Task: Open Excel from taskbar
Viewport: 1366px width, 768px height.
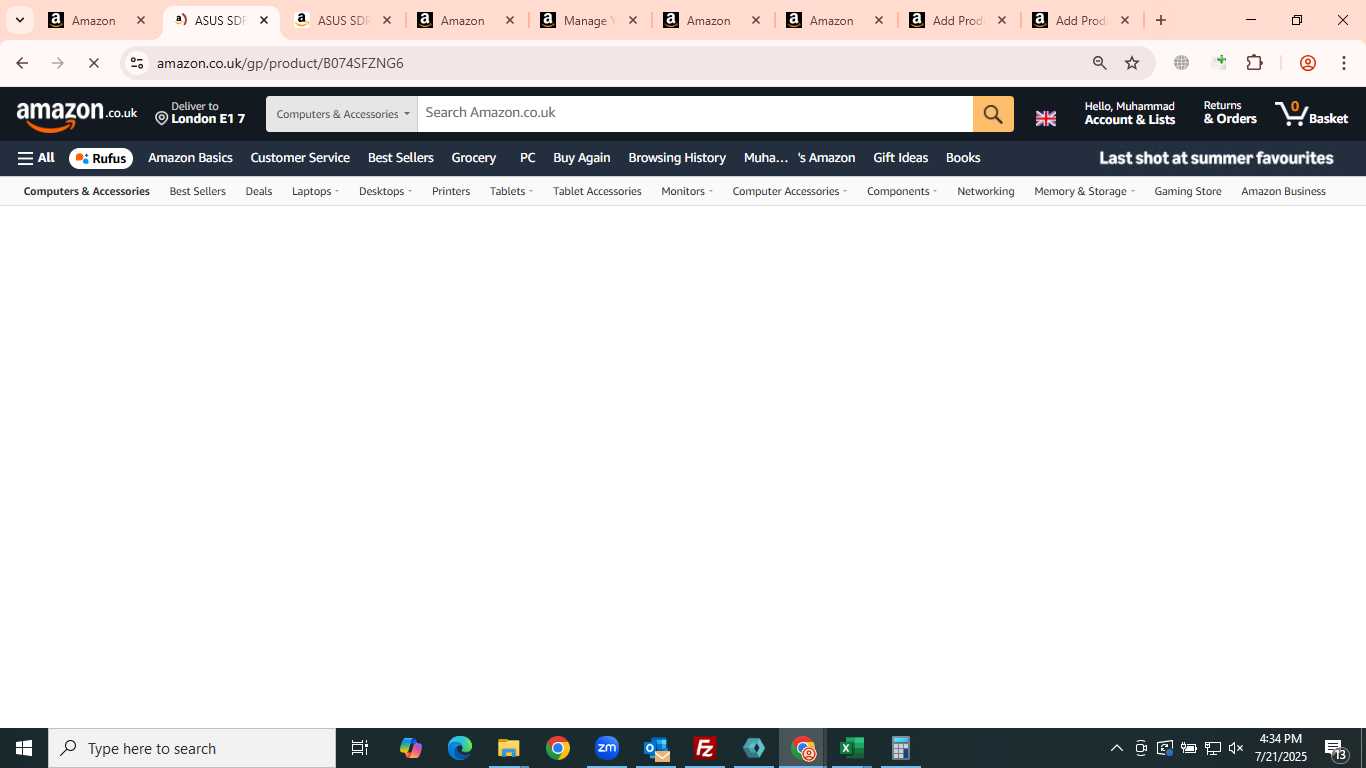Action: 851,748
